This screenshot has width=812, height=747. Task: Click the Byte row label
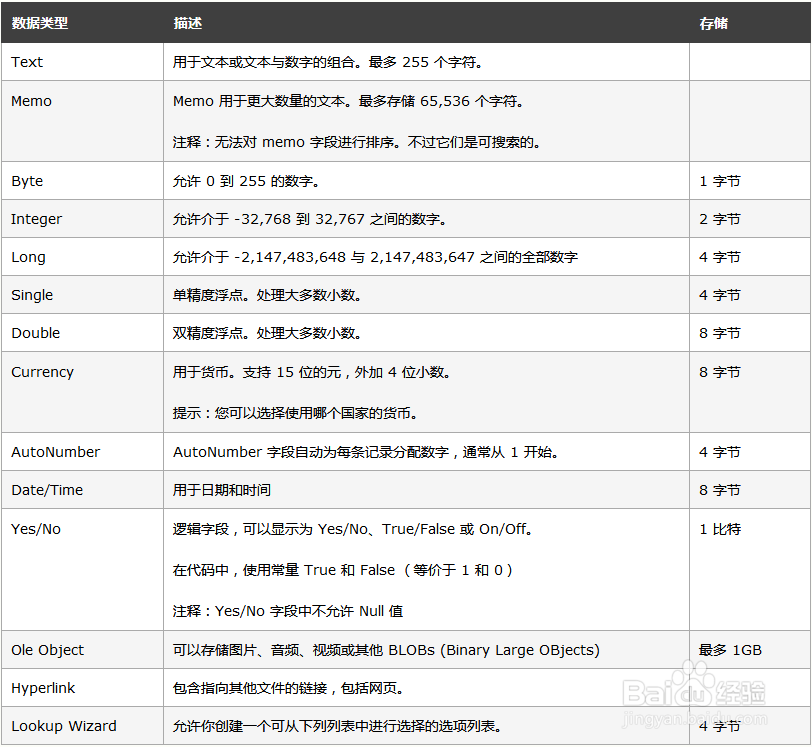point(25,181)
